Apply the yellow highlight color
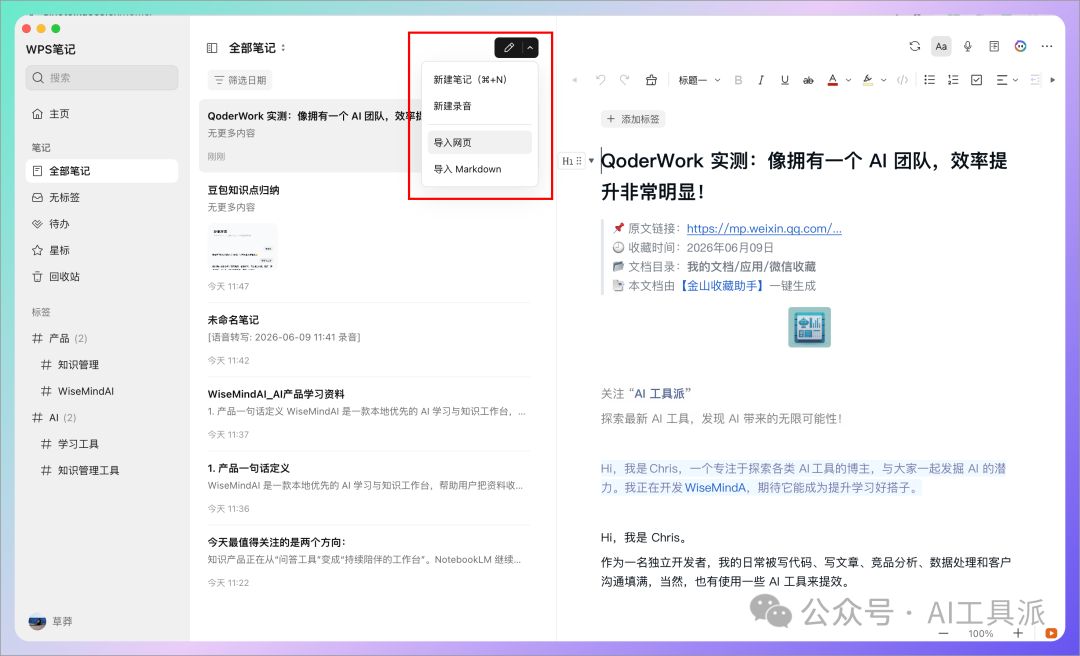Viewport: 1080px width, 656px height. tap(868, 80)
